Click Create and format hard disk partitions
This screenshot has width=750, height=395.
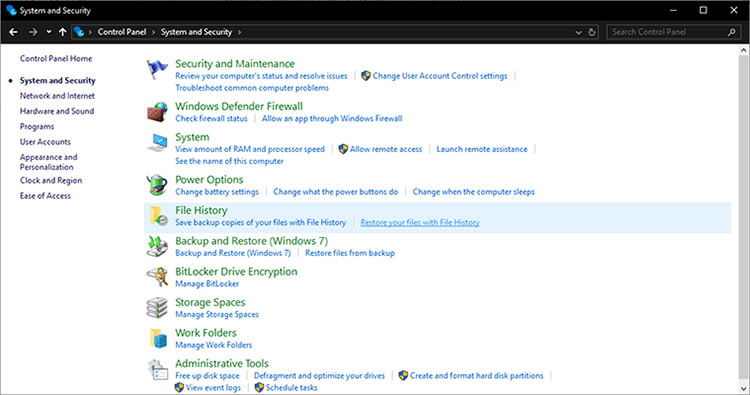click(476, 376)
